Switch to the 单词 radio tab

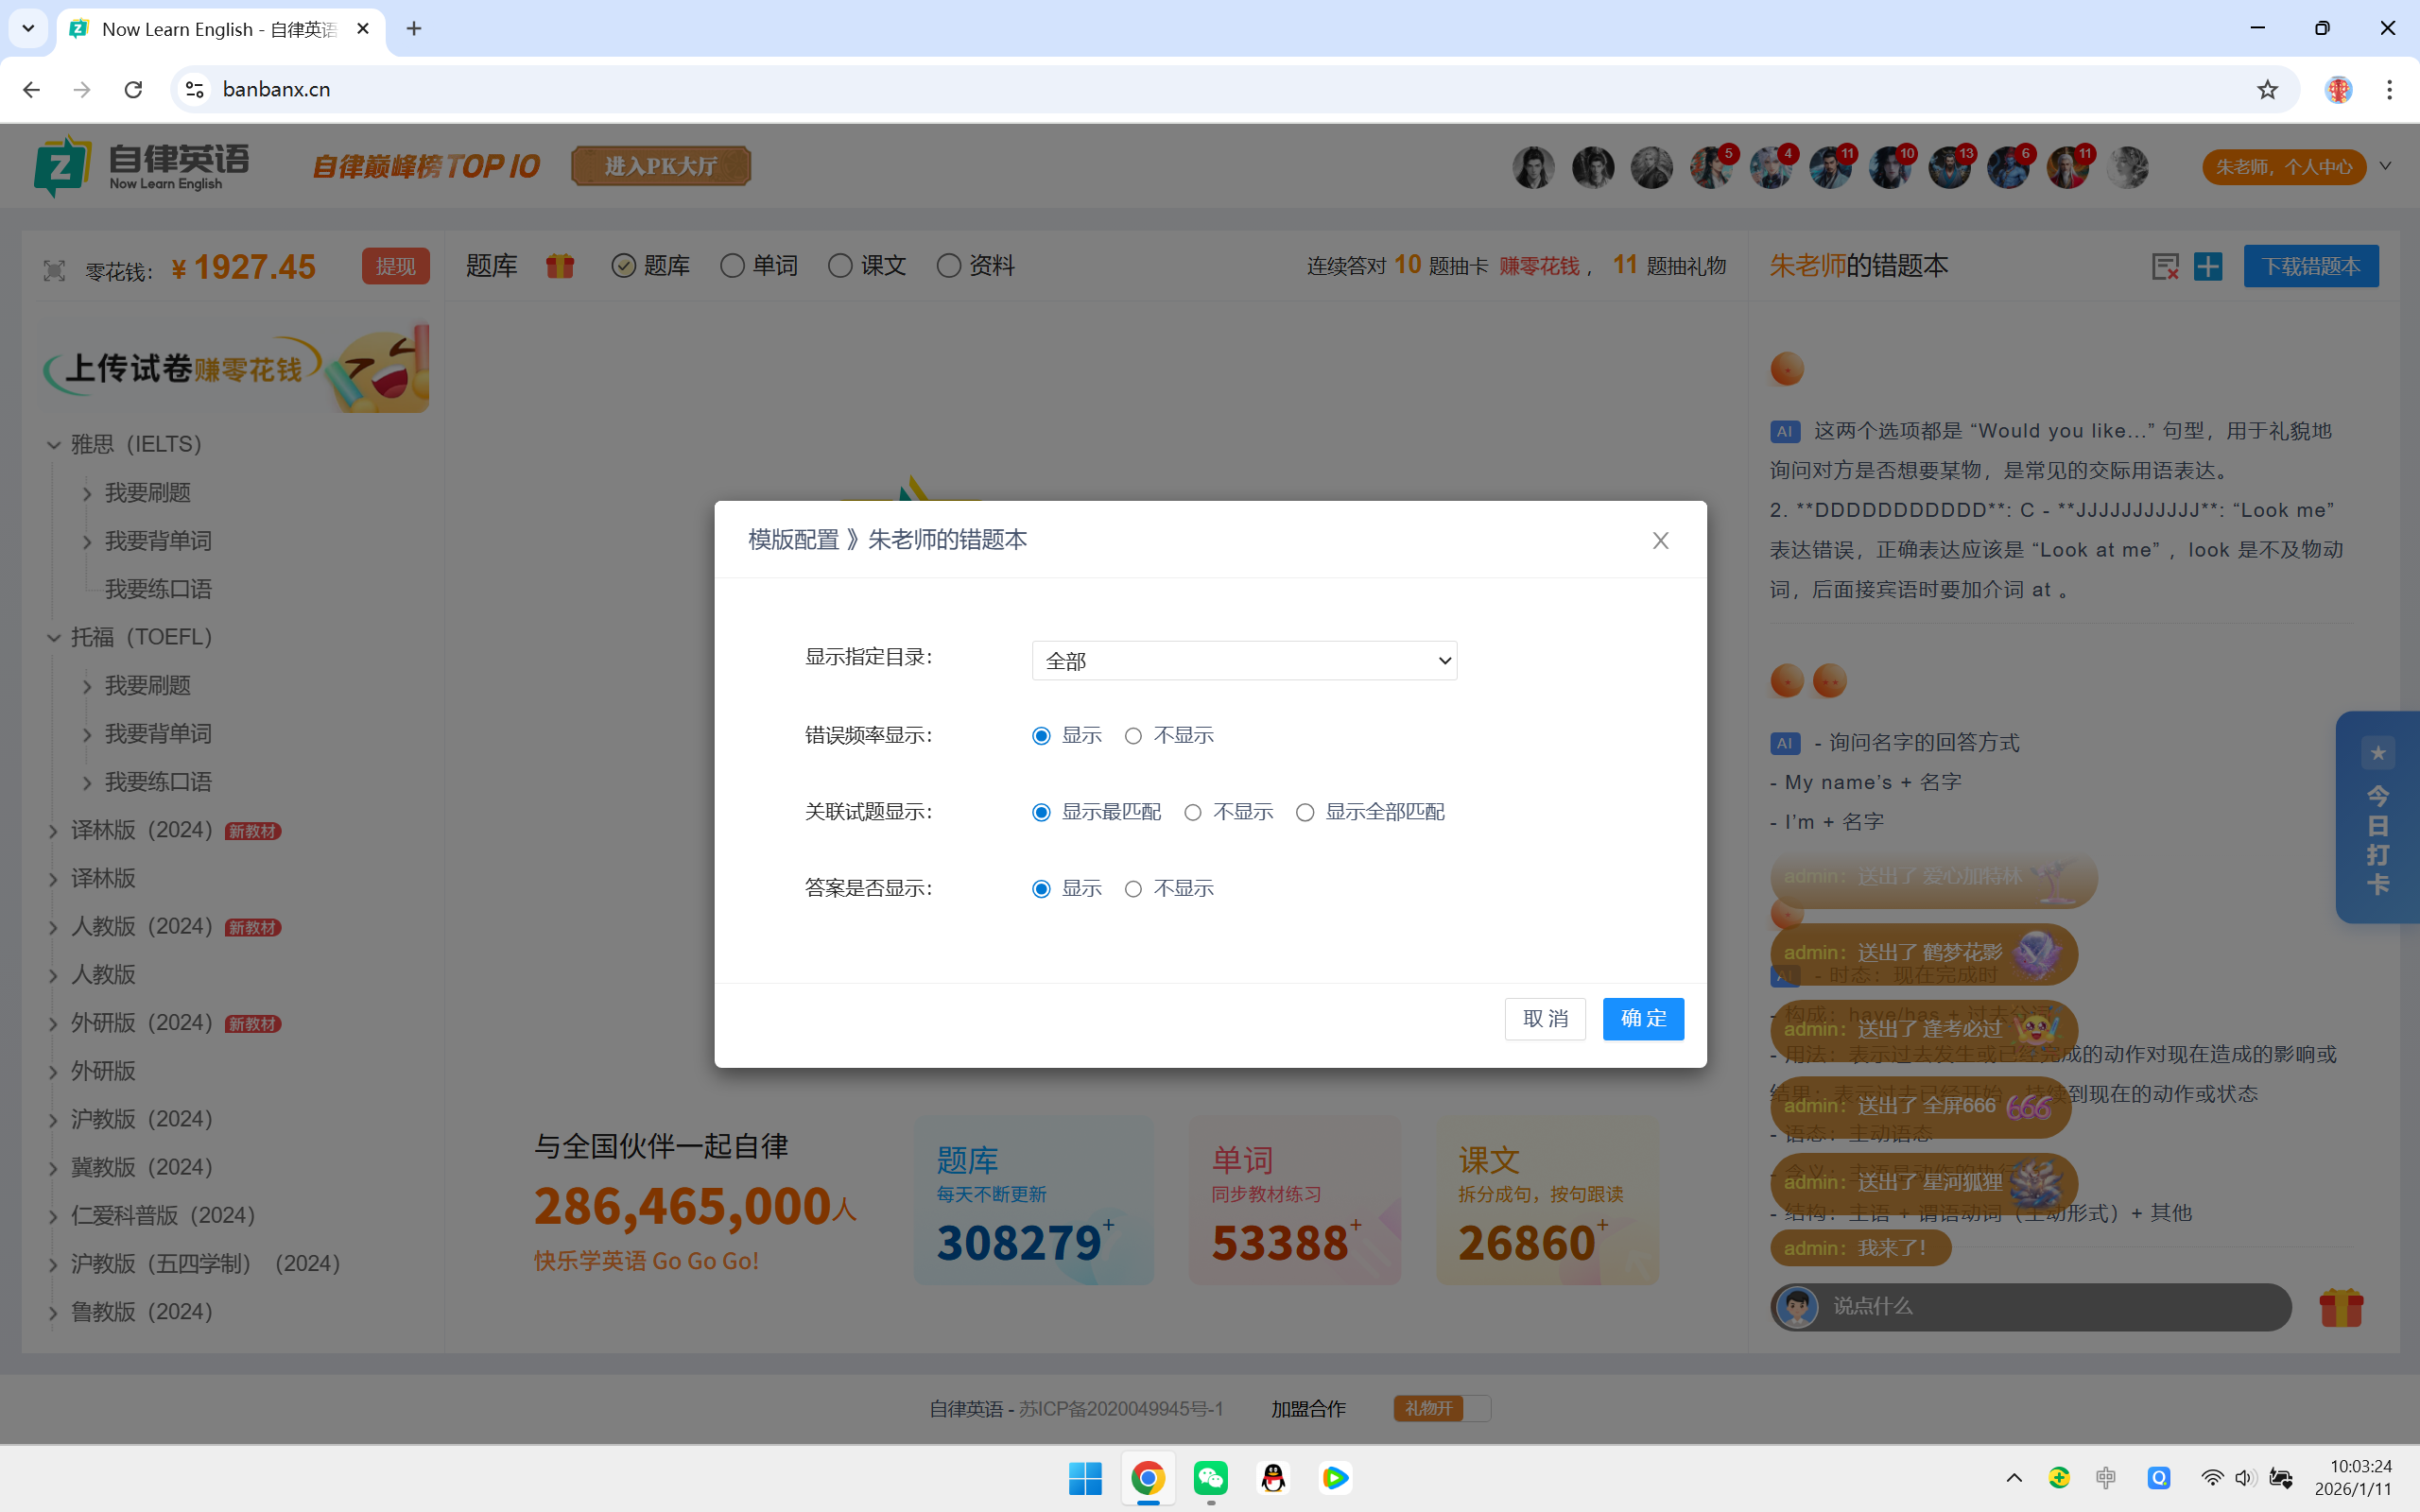732,266
